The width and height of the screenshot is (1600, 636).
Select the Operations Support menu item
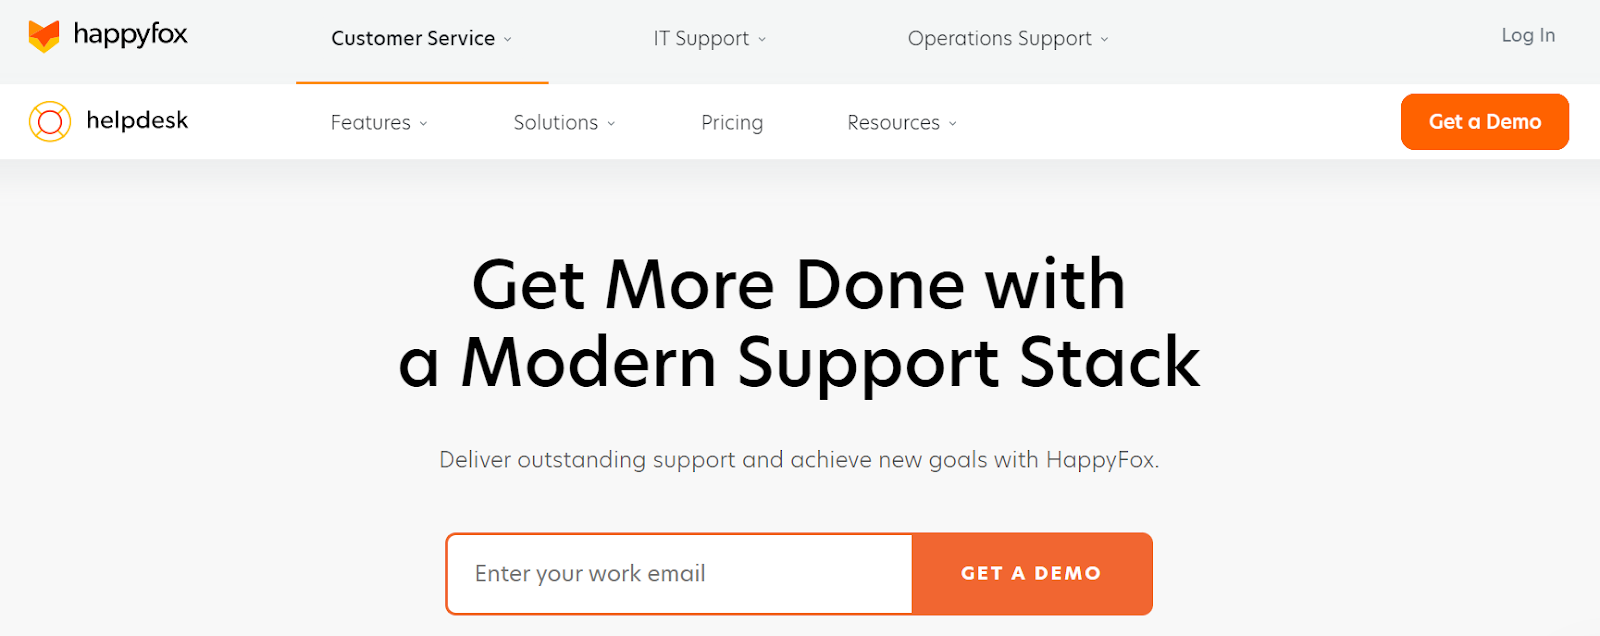tap(999, 38)
